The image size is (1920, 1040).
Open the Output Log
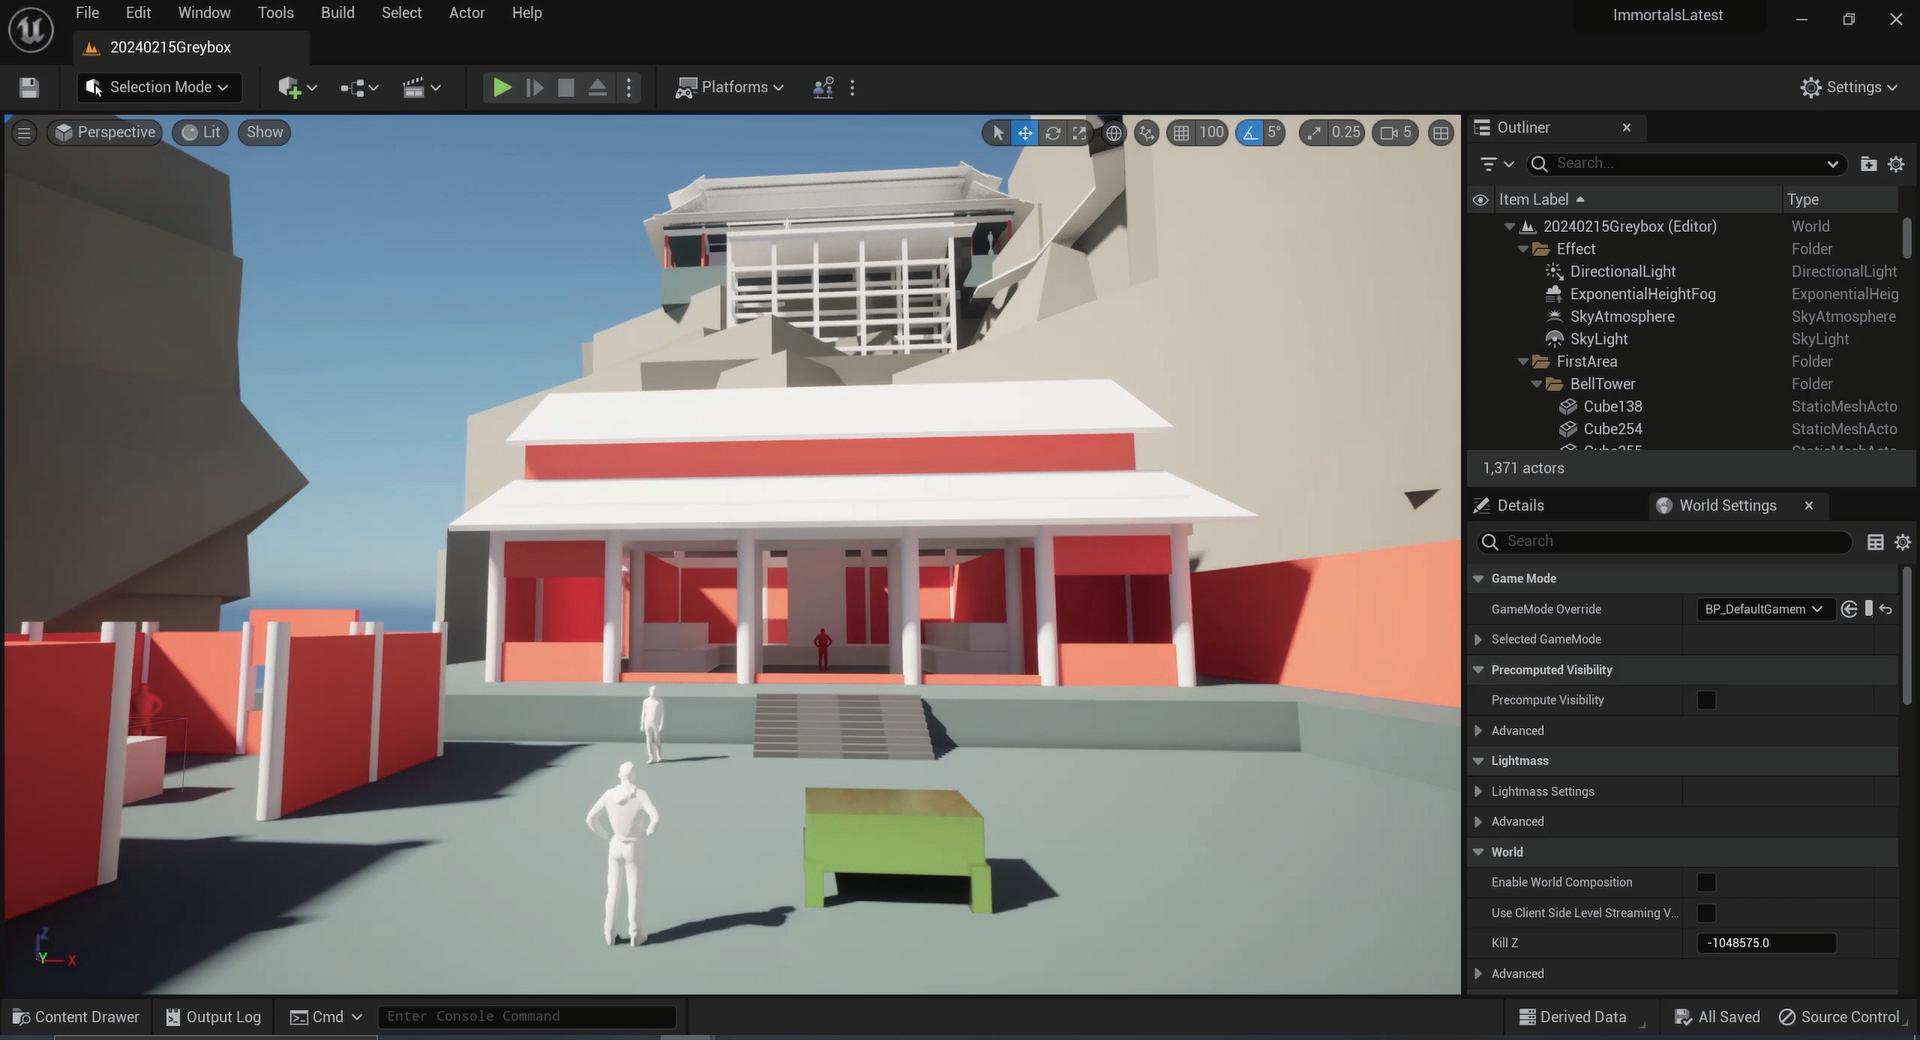coord(213,1017)
